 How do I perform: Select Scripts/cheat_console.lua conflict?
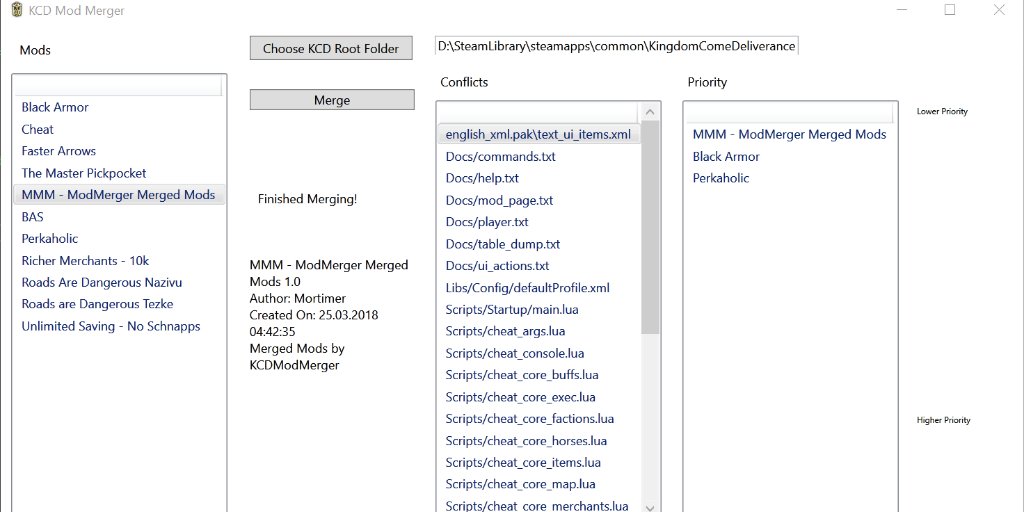click(x=539, y=353)
